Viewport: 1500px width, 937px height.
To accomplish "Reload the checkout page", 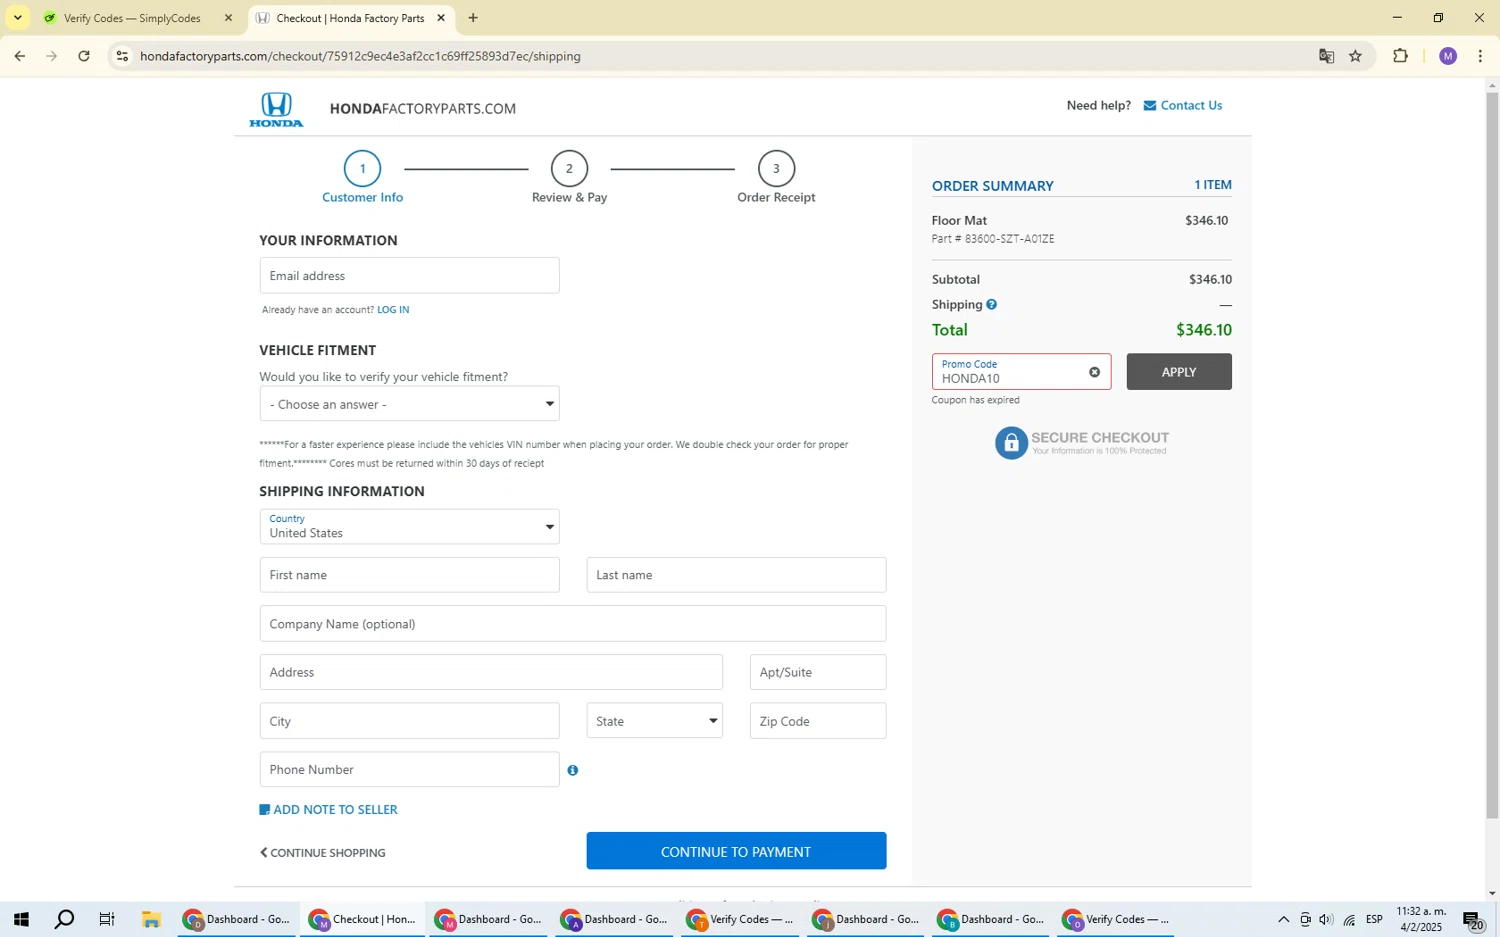I will (x=84, y=56).
